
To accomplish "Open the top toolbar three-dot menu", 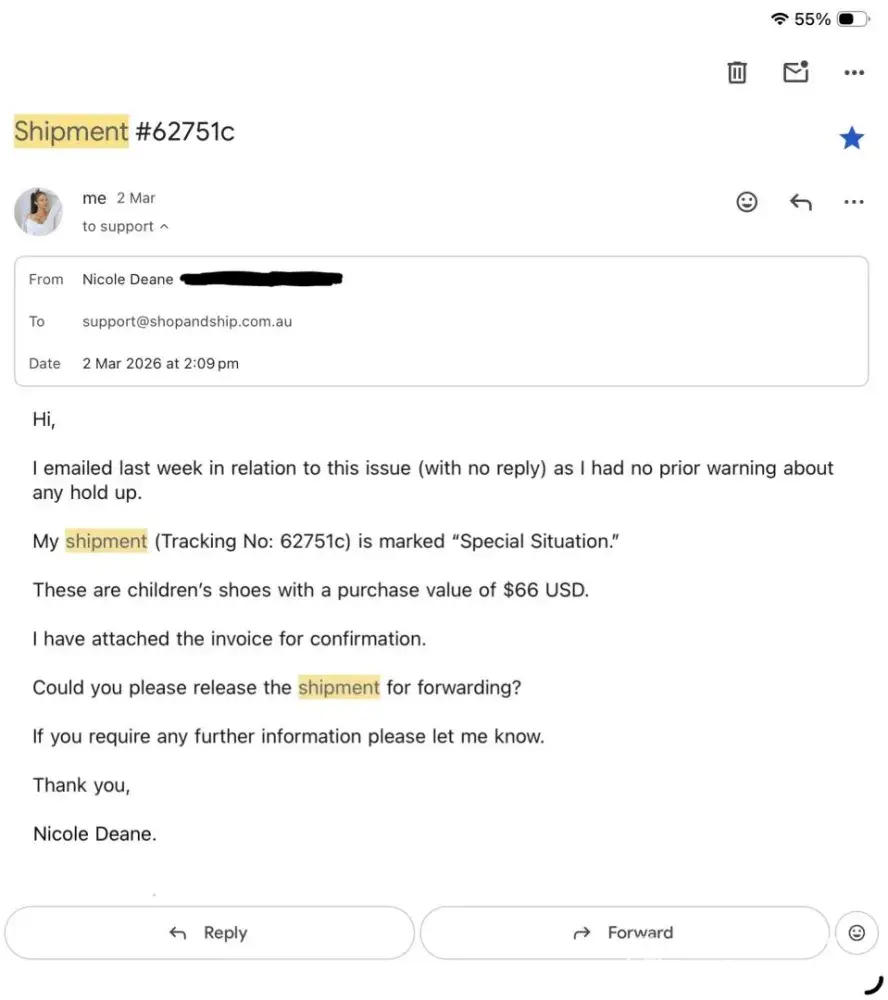I will point(854,72).
